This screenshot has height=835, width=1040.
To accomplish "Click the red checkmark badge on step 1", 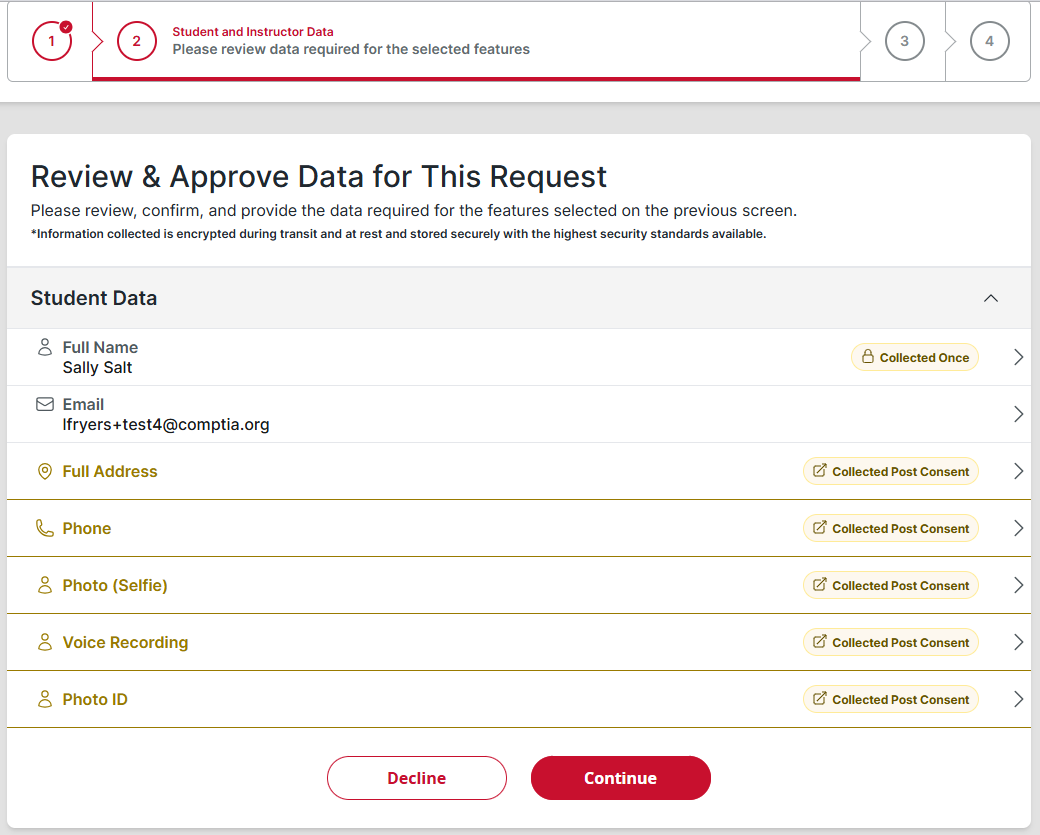I will pyautogui.click(x=66, y=27).
